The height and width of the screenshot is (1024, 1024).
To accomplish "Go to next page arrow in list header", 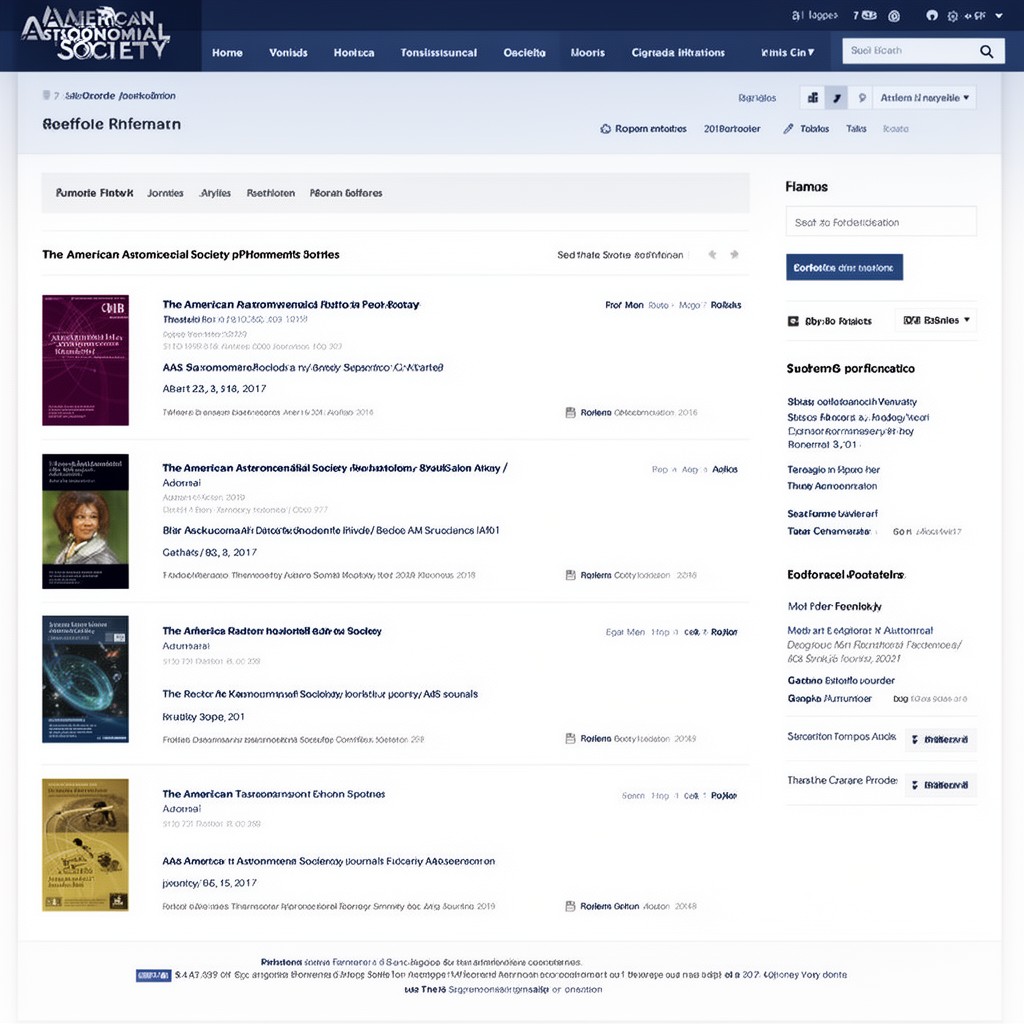I will click(x=735, y=255).
